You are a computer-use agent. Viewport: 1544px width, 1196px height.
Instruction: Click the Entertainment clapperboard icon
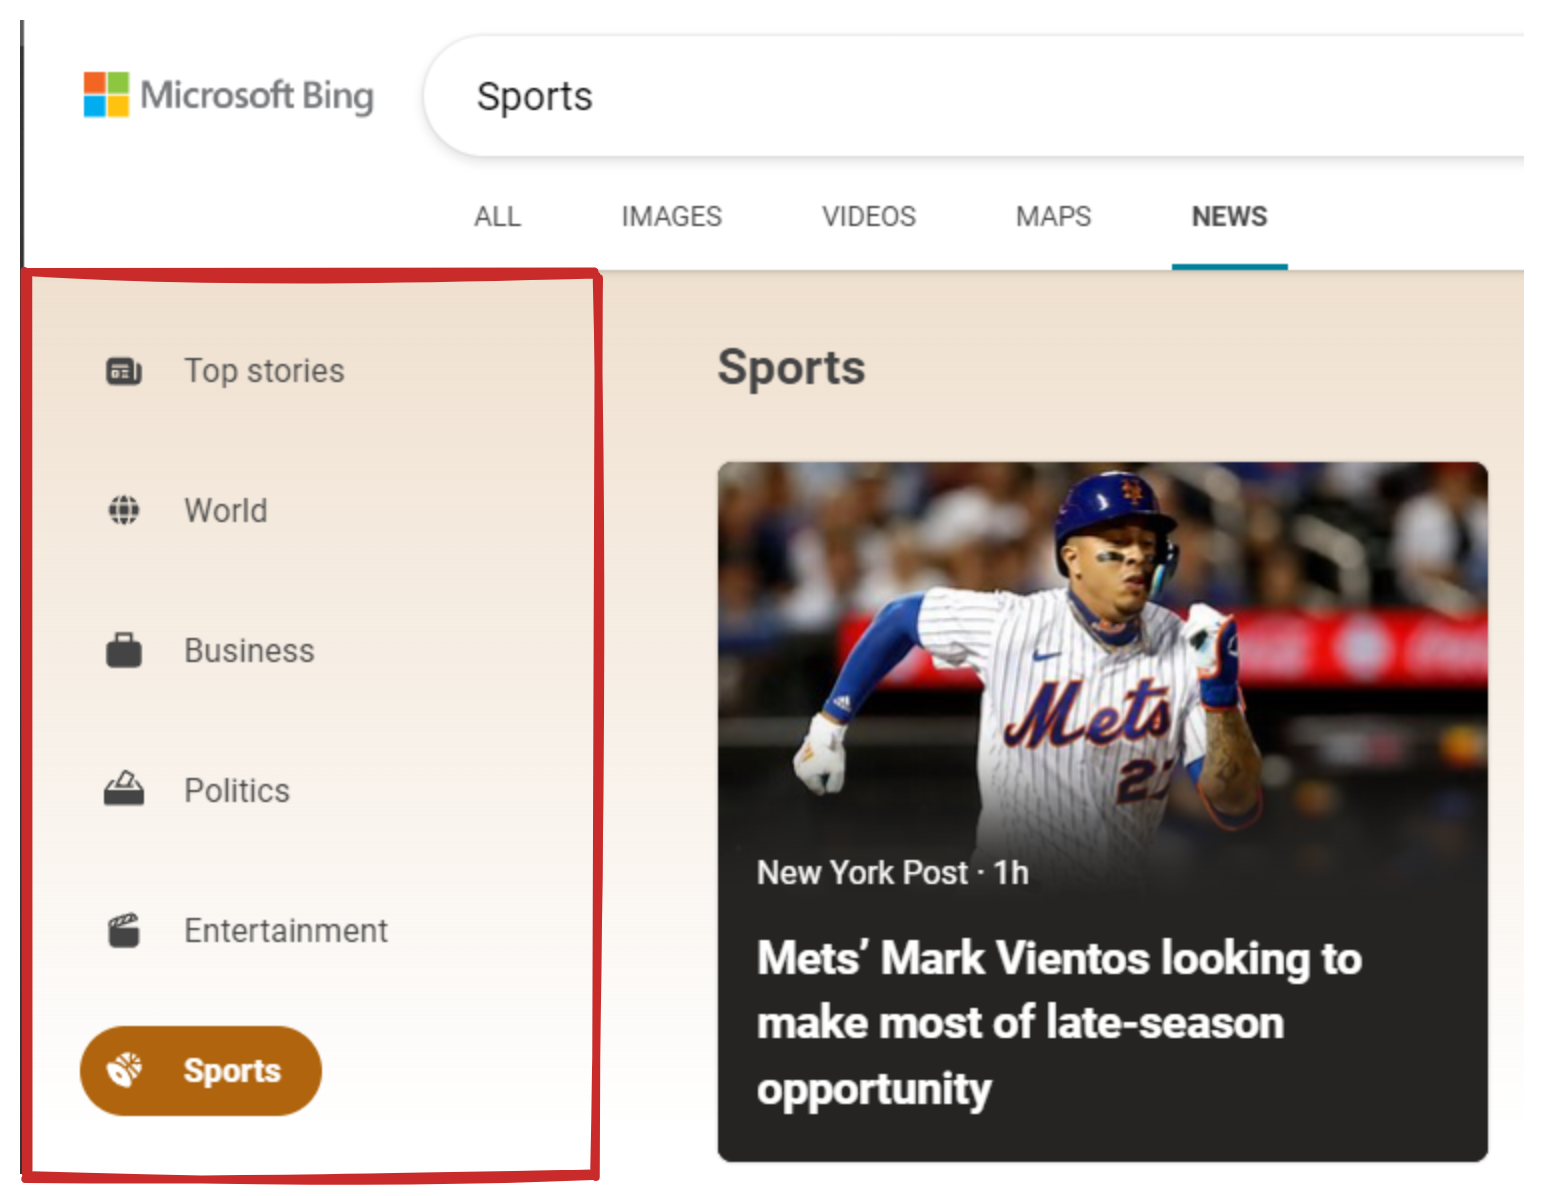tap(124, 930)
